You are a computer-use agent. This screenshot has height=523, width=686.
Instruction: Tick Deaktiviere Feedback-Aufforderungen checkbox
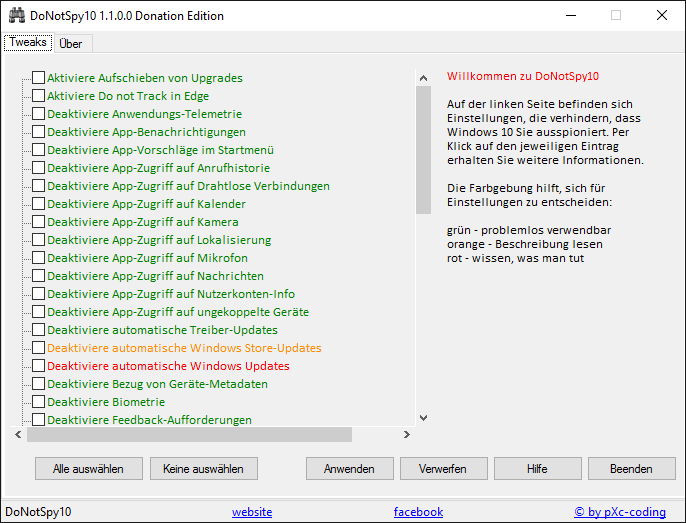[38, 419]
